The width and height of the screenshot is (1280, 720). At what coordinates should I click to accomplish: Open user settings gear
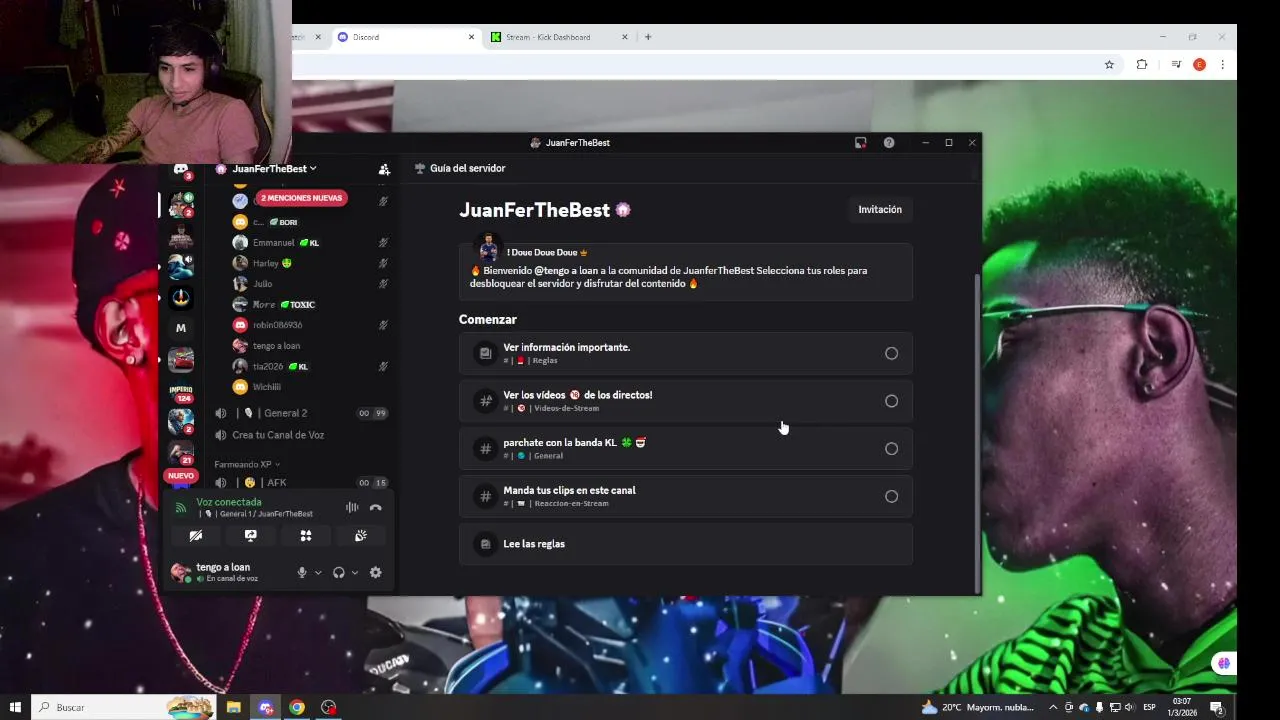pyautogui.click(x=376, y=573)
